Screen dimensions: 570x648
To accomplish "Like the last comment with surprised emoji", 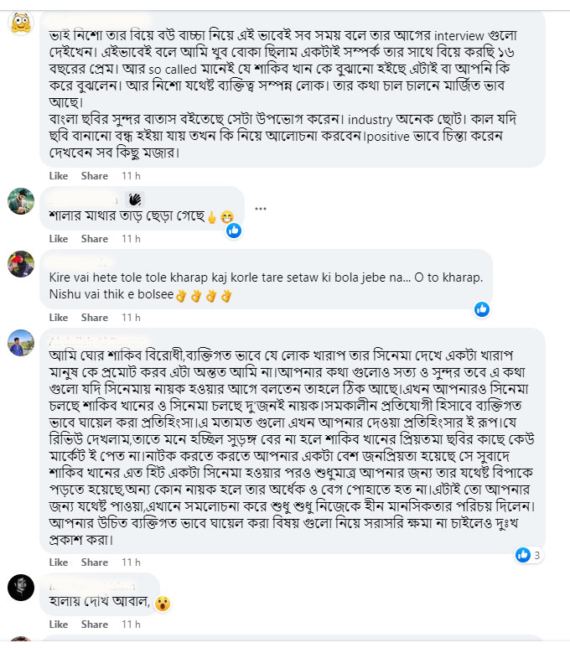I will 58,624.
